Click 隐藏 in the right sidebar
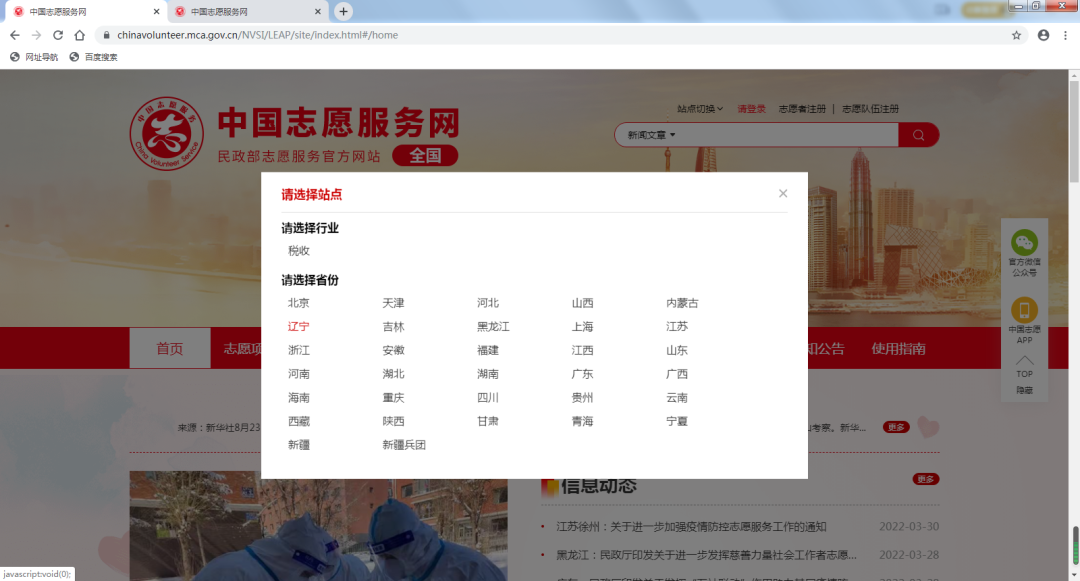Image resolution: width=1080 pixels, height=581 pixels. [1024, 390]
